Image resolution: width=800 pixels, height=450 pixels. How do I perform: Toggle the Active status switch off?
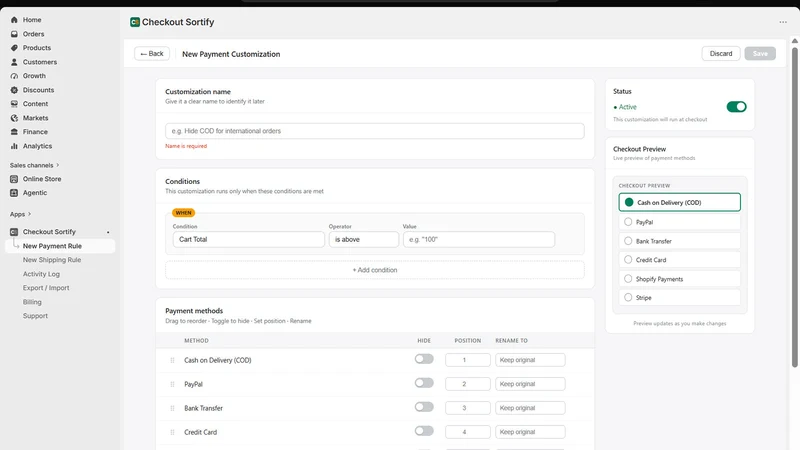click(x=736, y=107)
